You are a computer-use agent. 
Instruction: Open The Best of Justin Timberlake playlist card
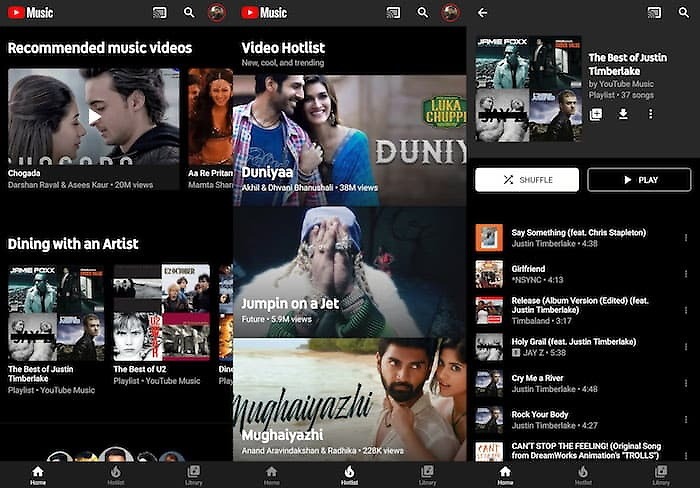click(56, 330)
